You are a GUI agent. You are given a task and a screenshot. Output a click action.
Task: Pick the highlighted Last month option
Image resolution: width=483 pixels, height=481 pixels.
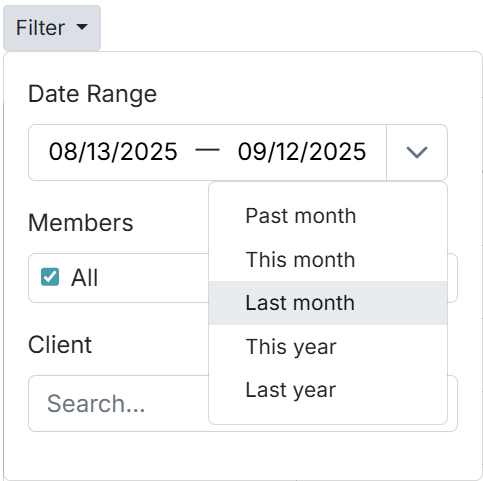(x=328, y=303)
